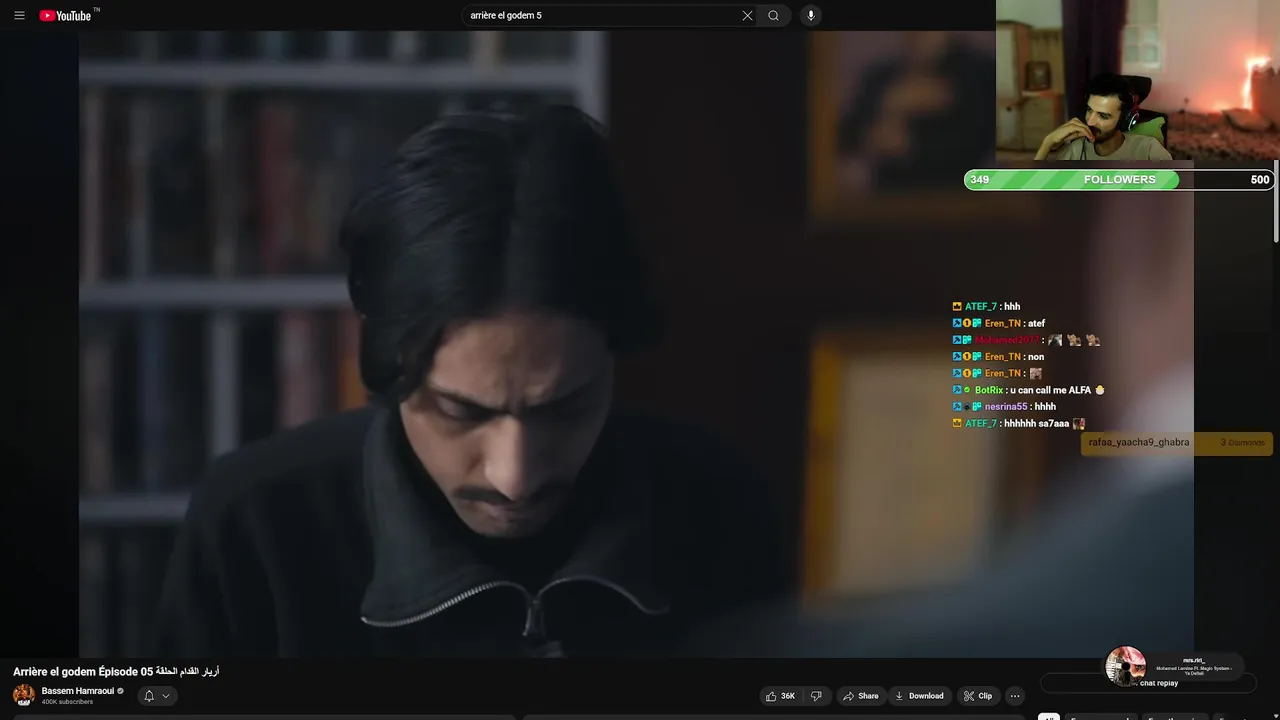Open the Bassem Hamraoui channel avatar

pos(23,695)
